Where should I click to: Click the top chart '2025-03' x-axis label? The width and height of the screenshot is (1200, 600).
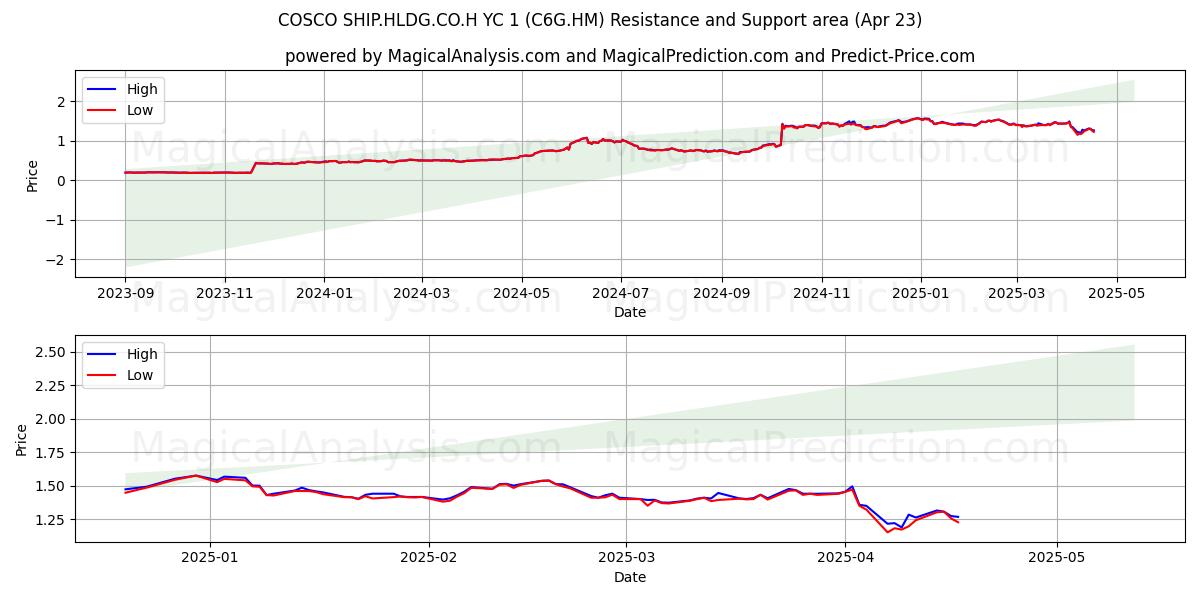[x=1017, y=294]
